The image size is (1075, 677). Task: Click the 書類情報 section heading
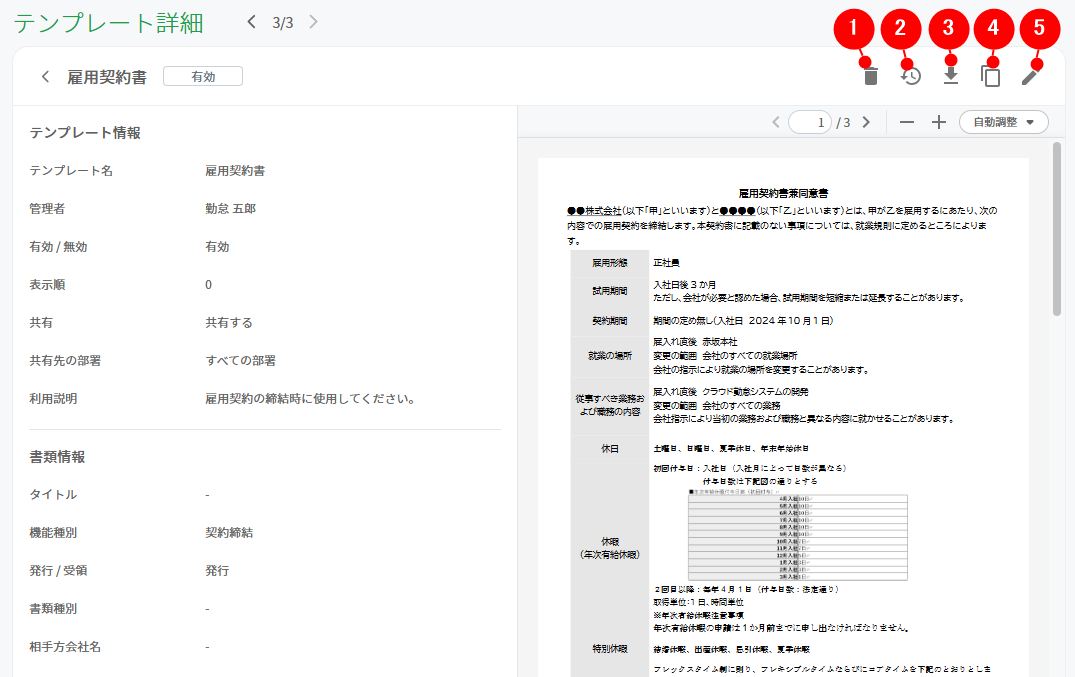pos(57,457)
